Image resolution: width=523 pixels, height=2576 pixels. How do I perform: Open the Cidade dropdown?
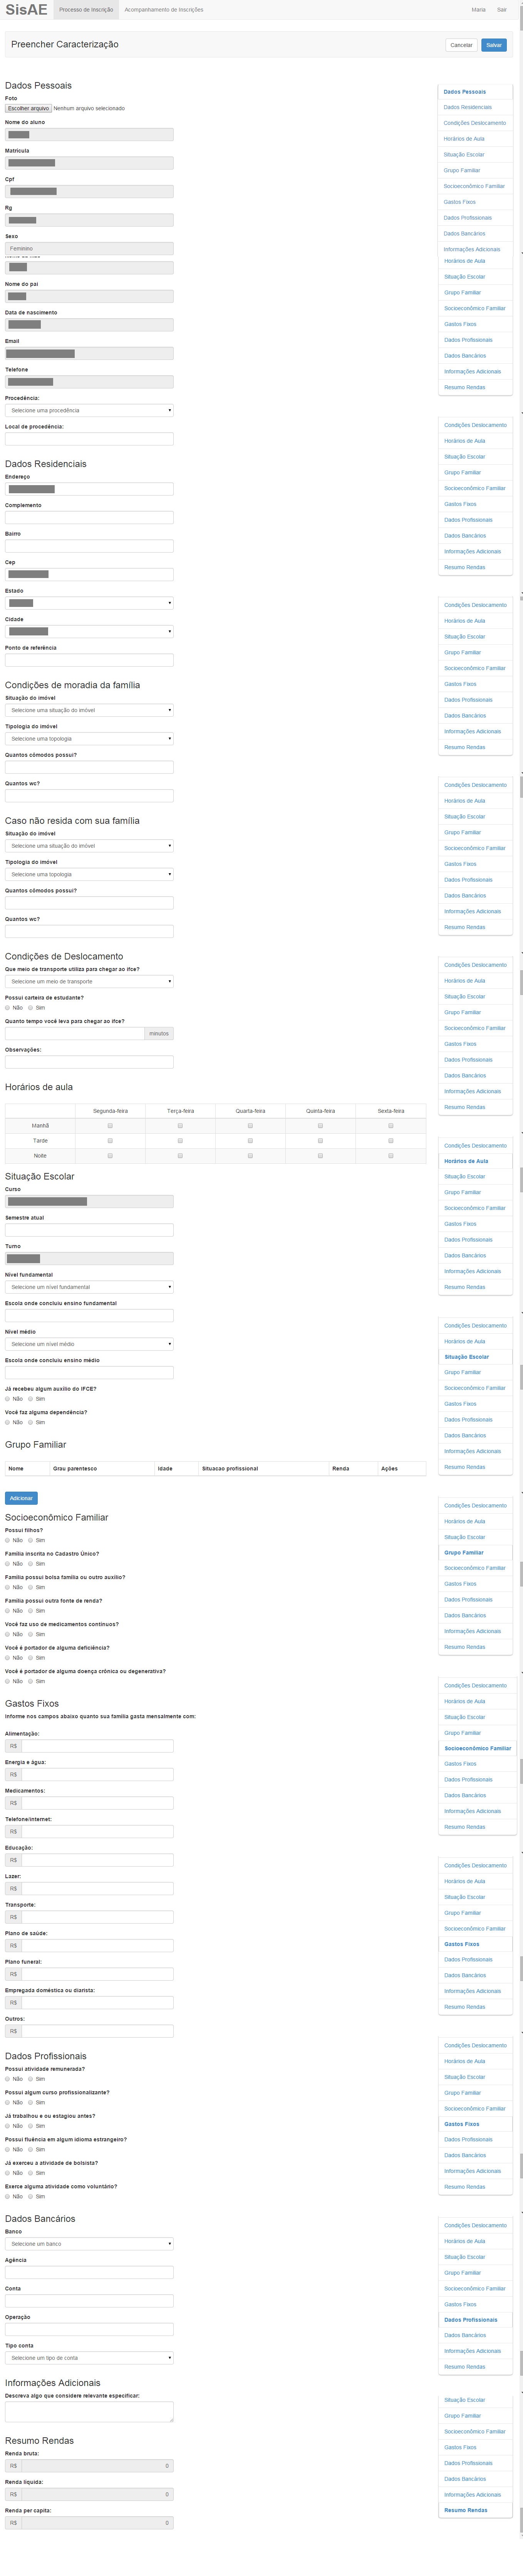89,631
